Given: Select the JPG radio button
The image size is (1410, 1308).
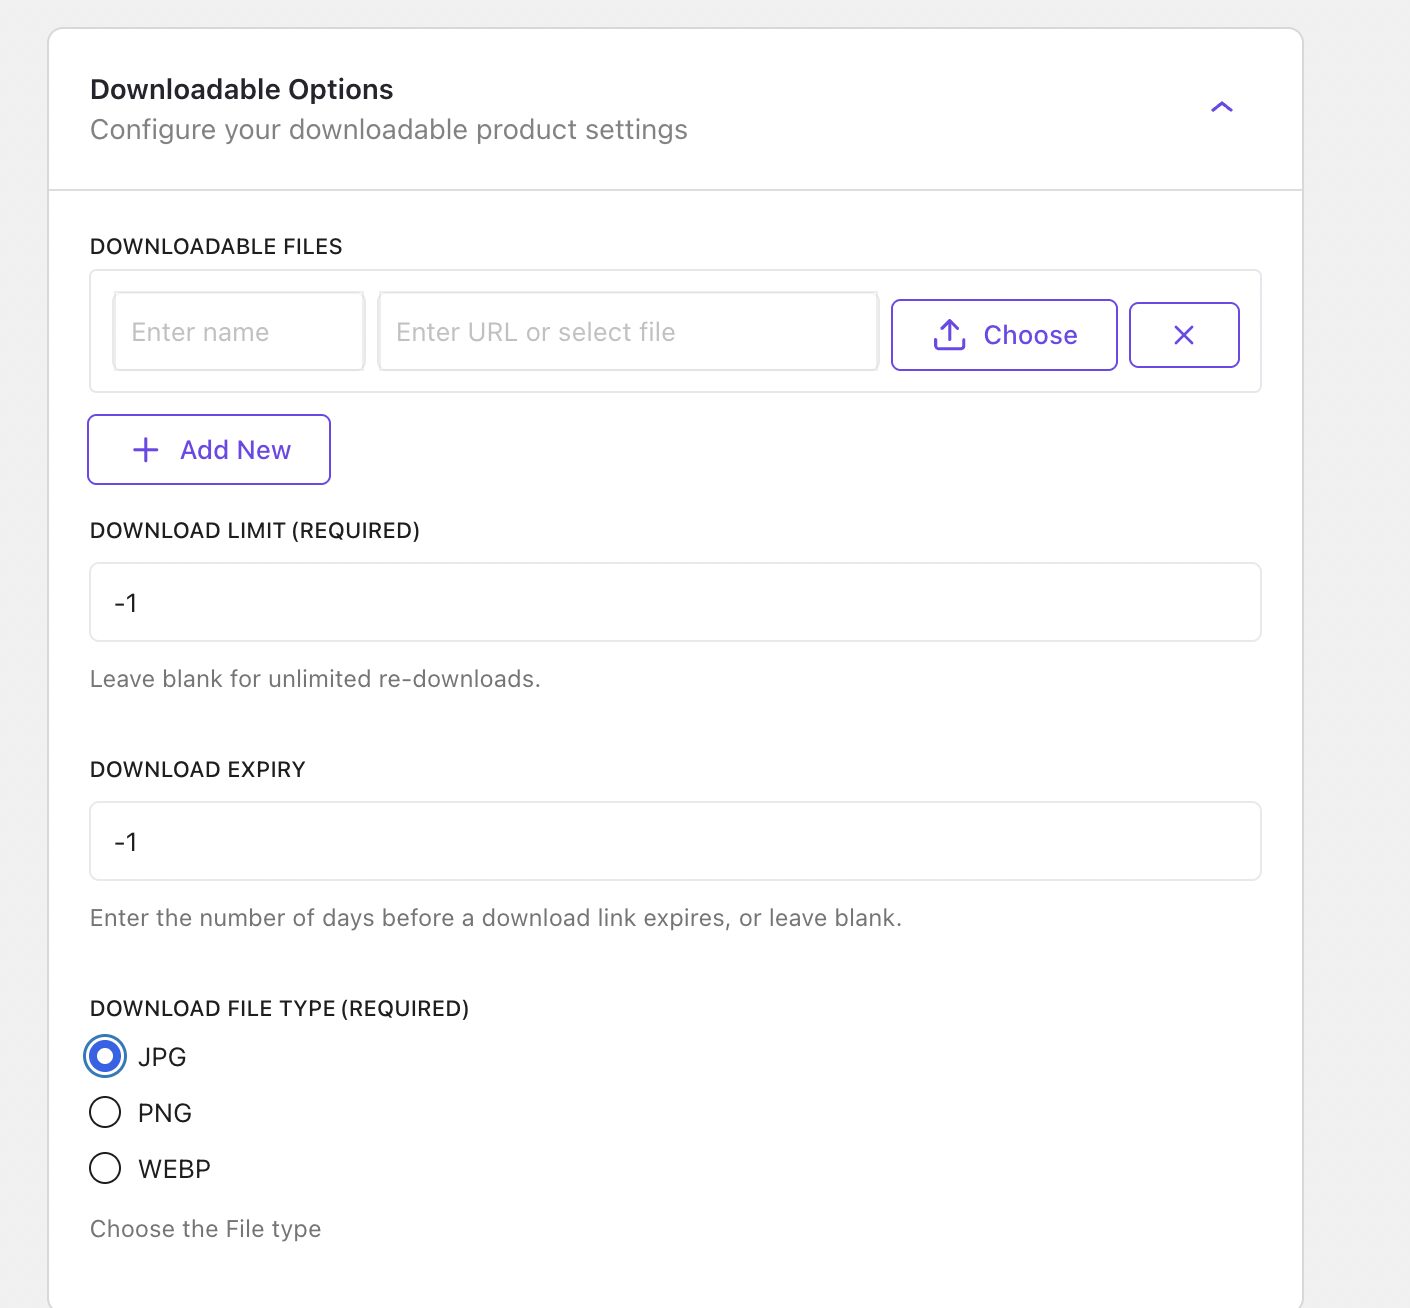Looking at the screenshot, I should pyautogui.click(x=104, y=1056).
